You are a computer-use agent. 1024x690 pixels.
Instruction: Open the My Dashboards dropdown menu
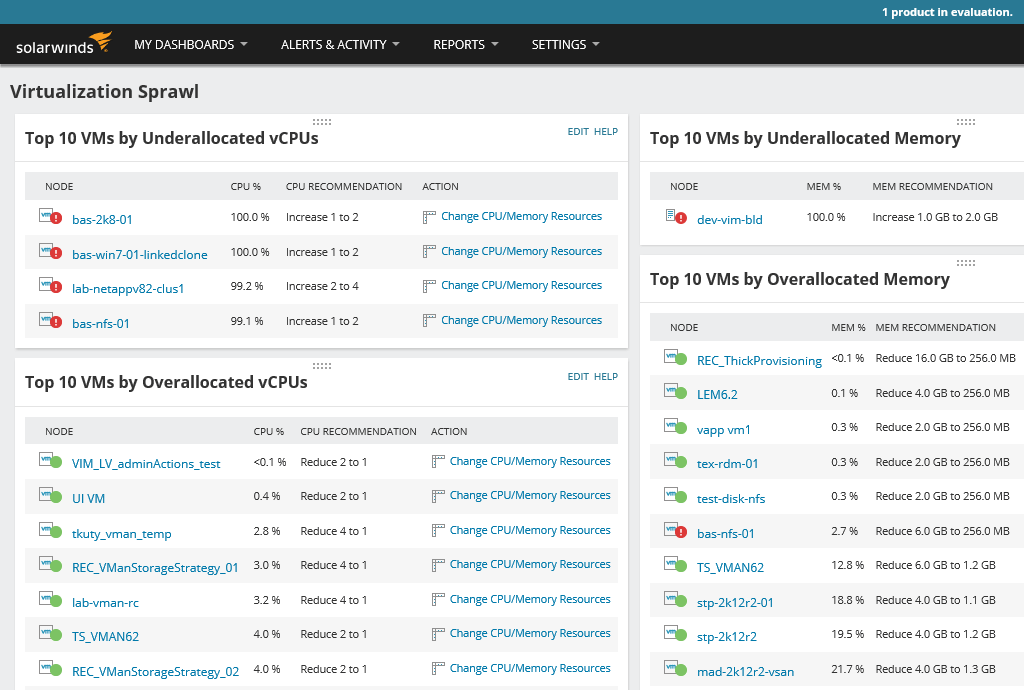190,45
